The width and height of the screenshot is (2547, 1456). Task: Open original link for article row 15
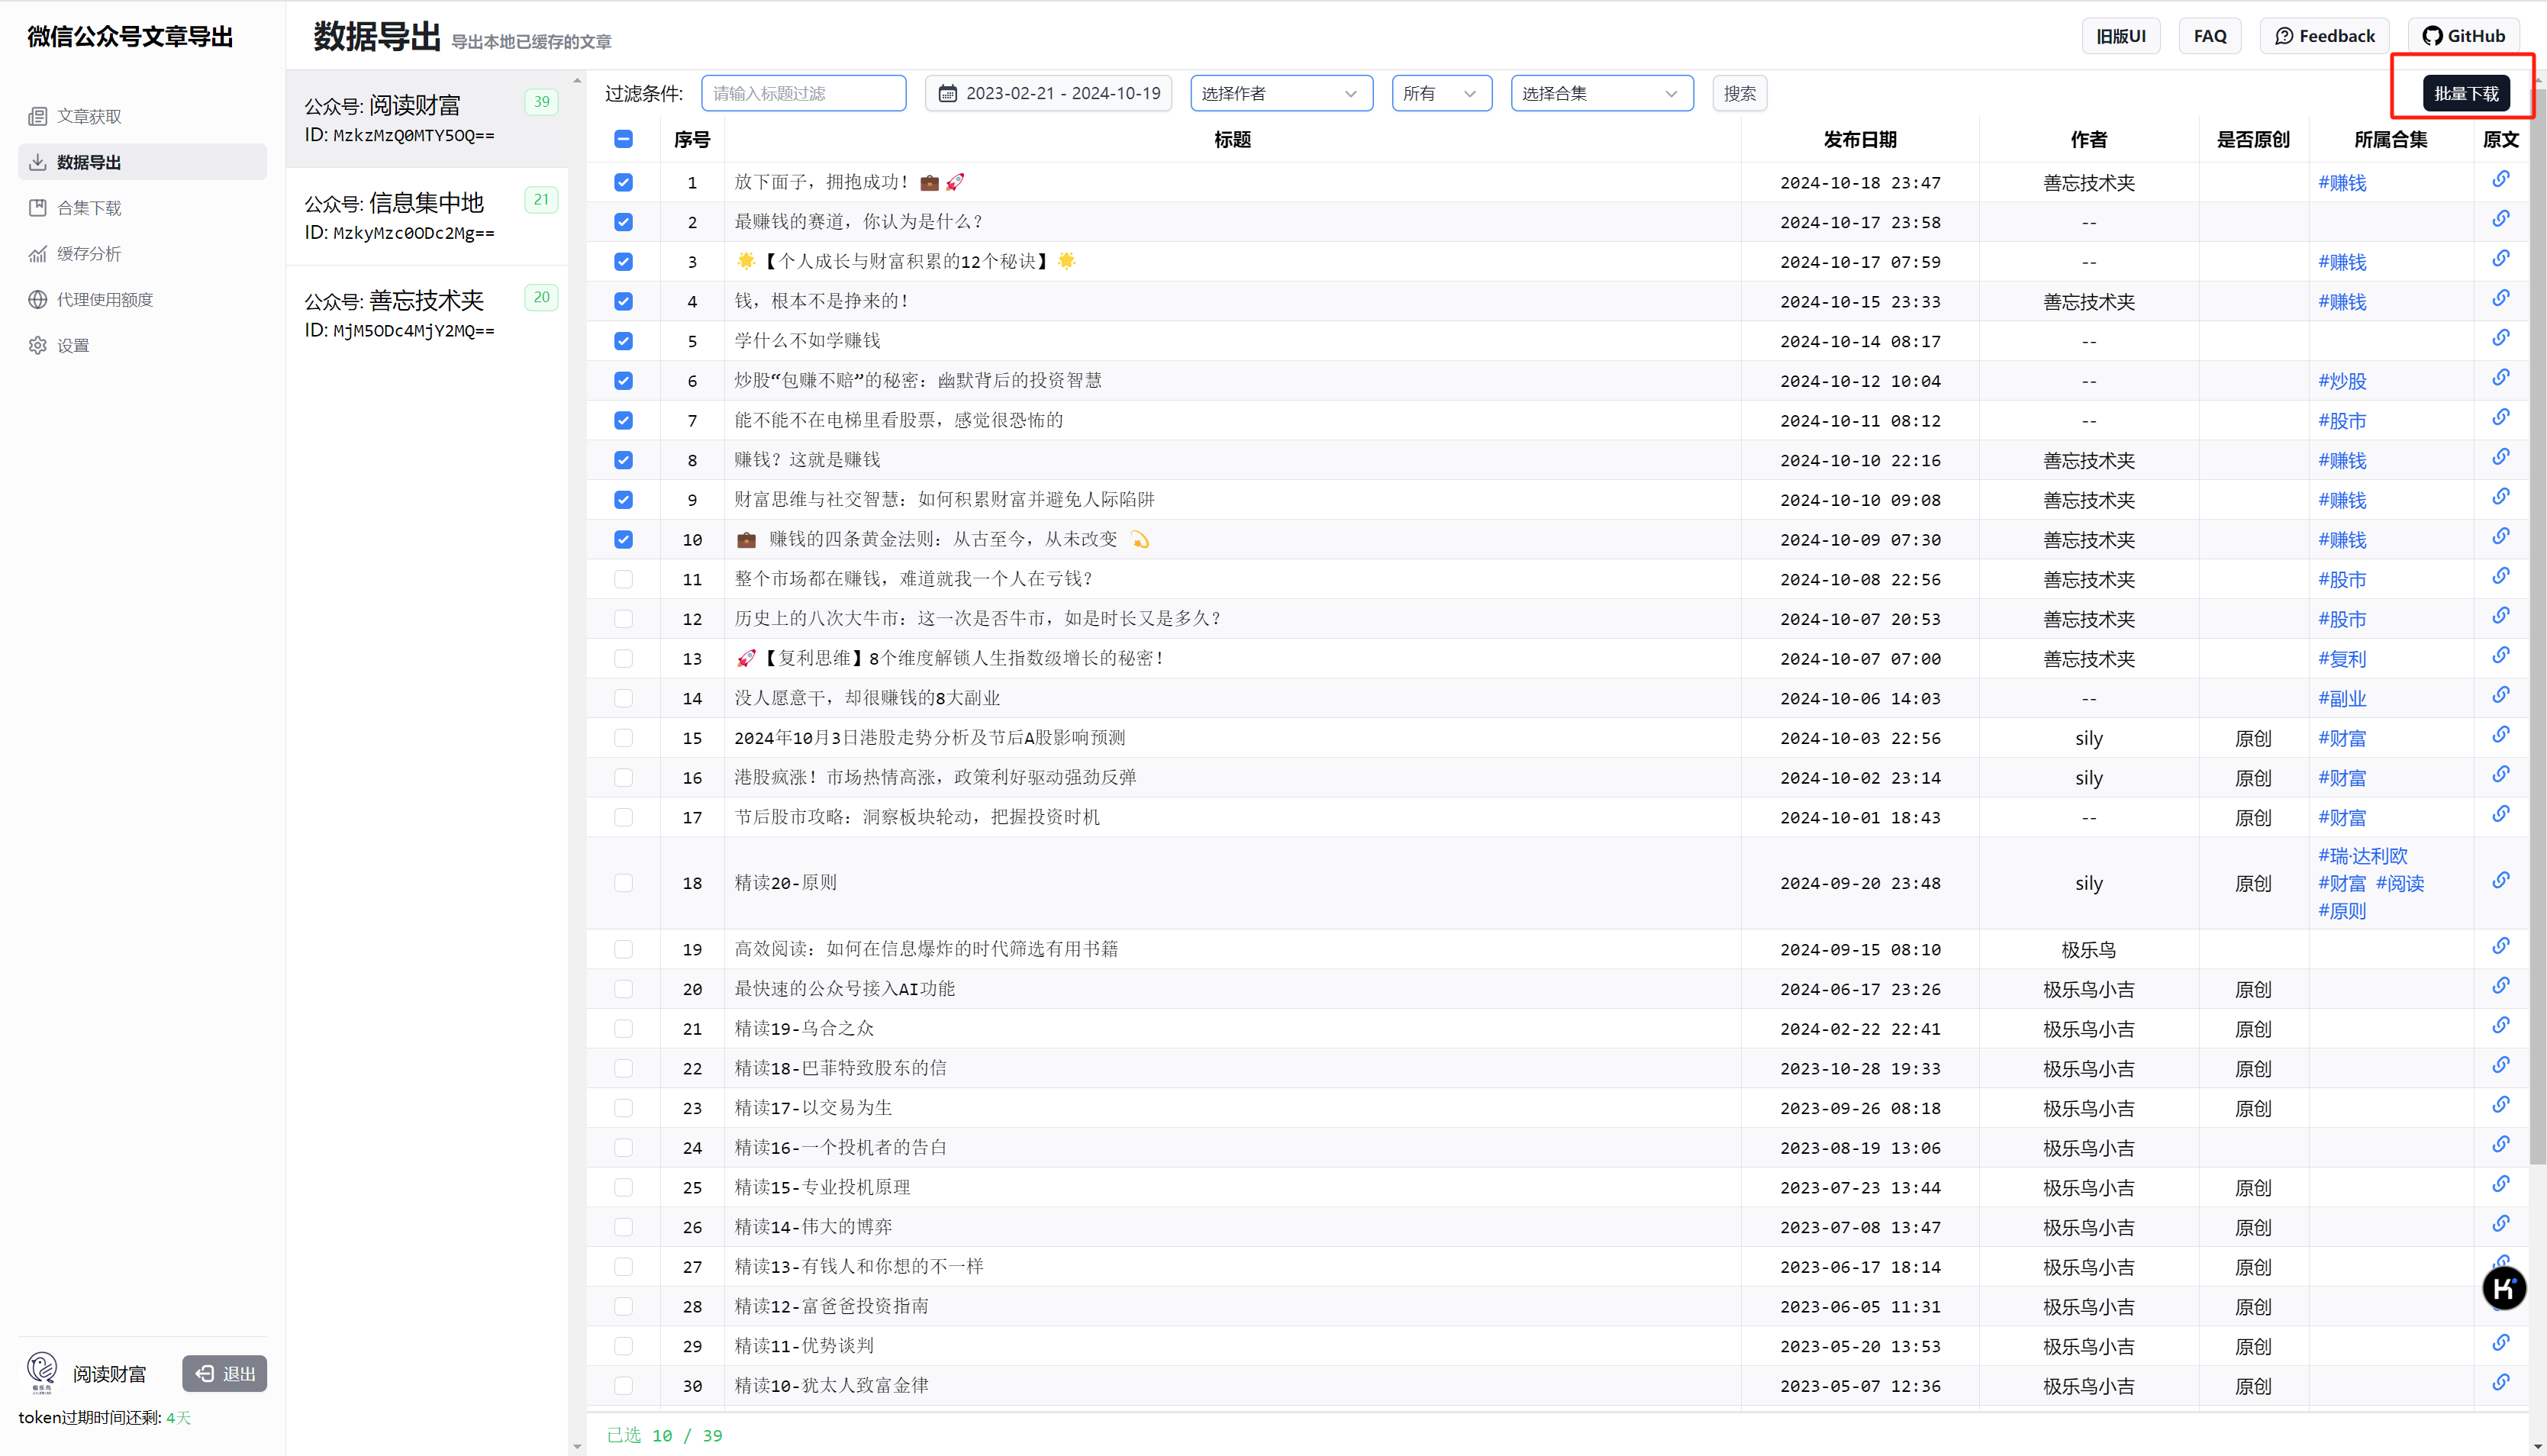[x=2500, y=735]
